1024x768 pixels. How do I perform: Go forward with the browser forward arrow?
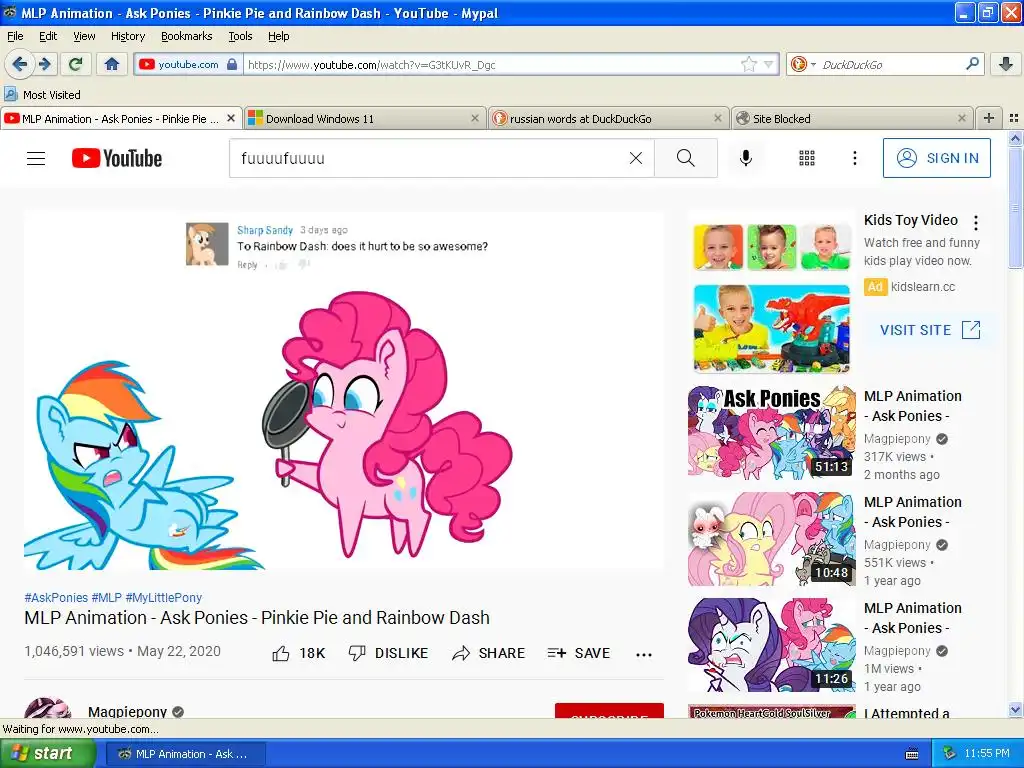click(x=44, y=64)
